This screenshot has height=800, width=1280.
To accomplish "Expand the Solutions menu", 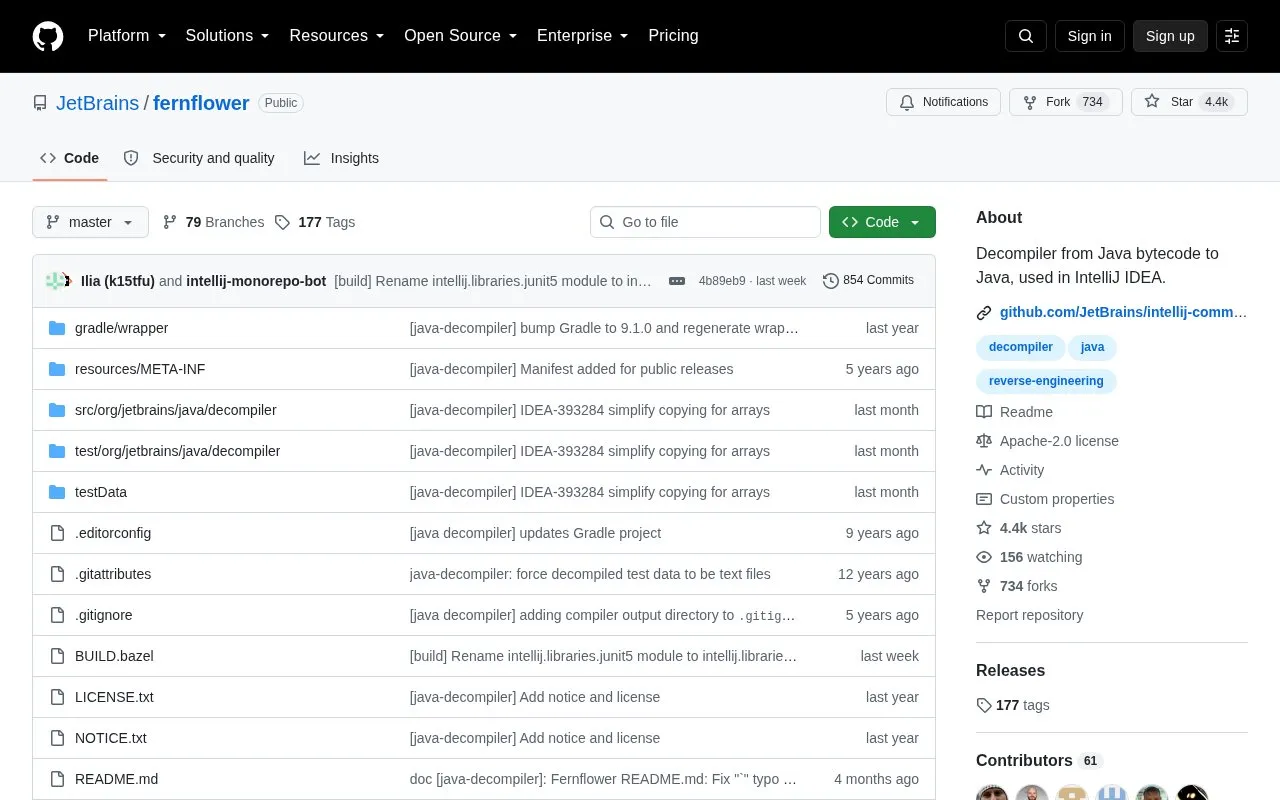I will click(227, 36).
